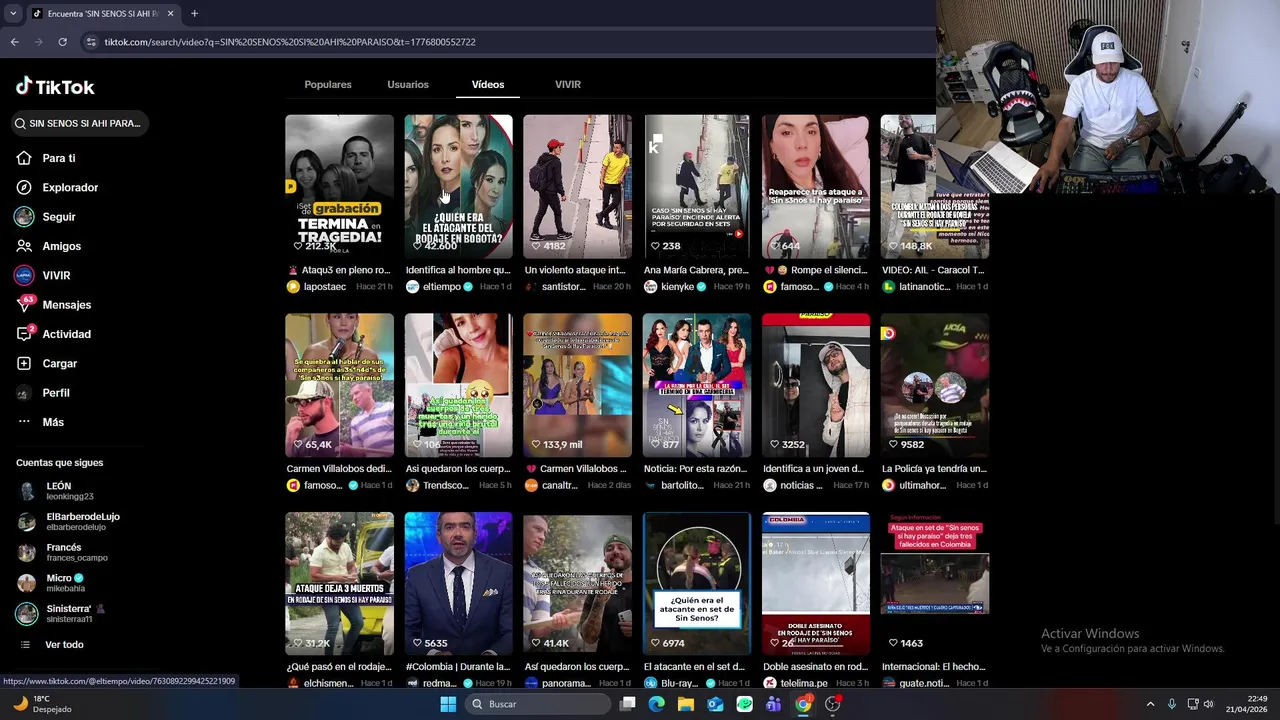Open Francés frances_ocampo account
Screen dimensions: 1280x720
68,553
